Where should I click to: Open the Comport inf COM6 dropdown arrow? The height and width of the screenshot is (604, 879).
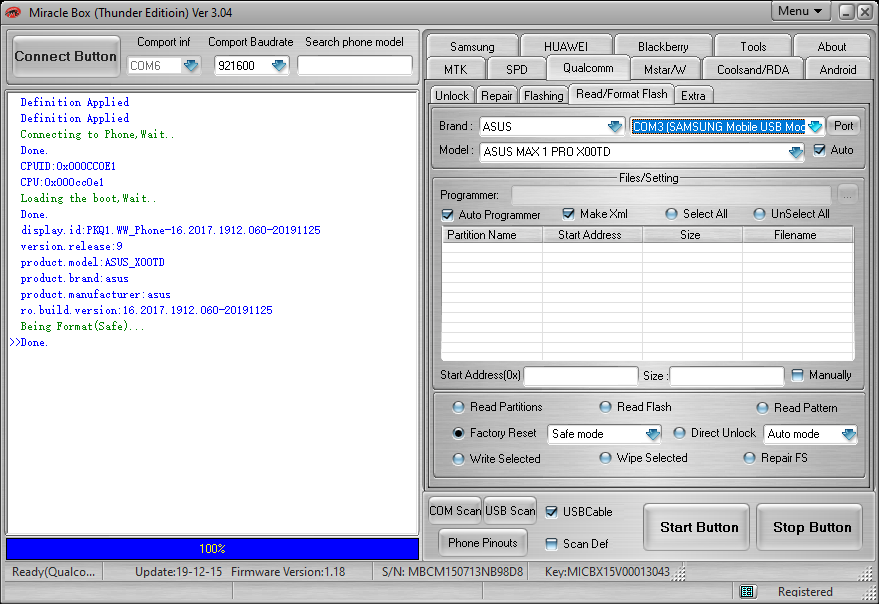coord(191,66)
